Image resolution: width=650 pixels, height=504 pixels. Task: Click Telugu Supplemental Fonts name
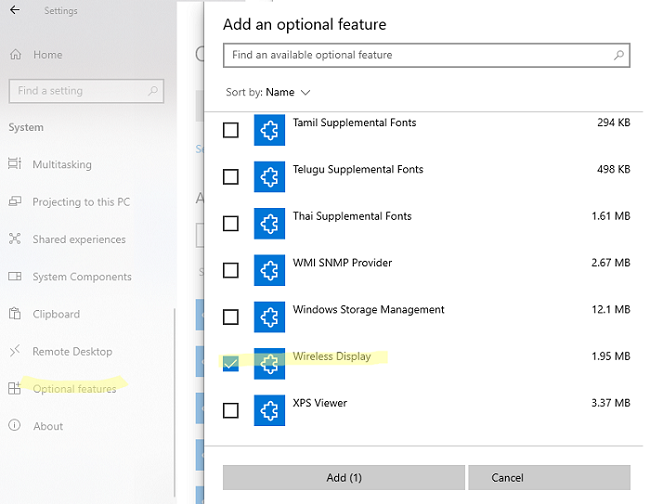358,170
